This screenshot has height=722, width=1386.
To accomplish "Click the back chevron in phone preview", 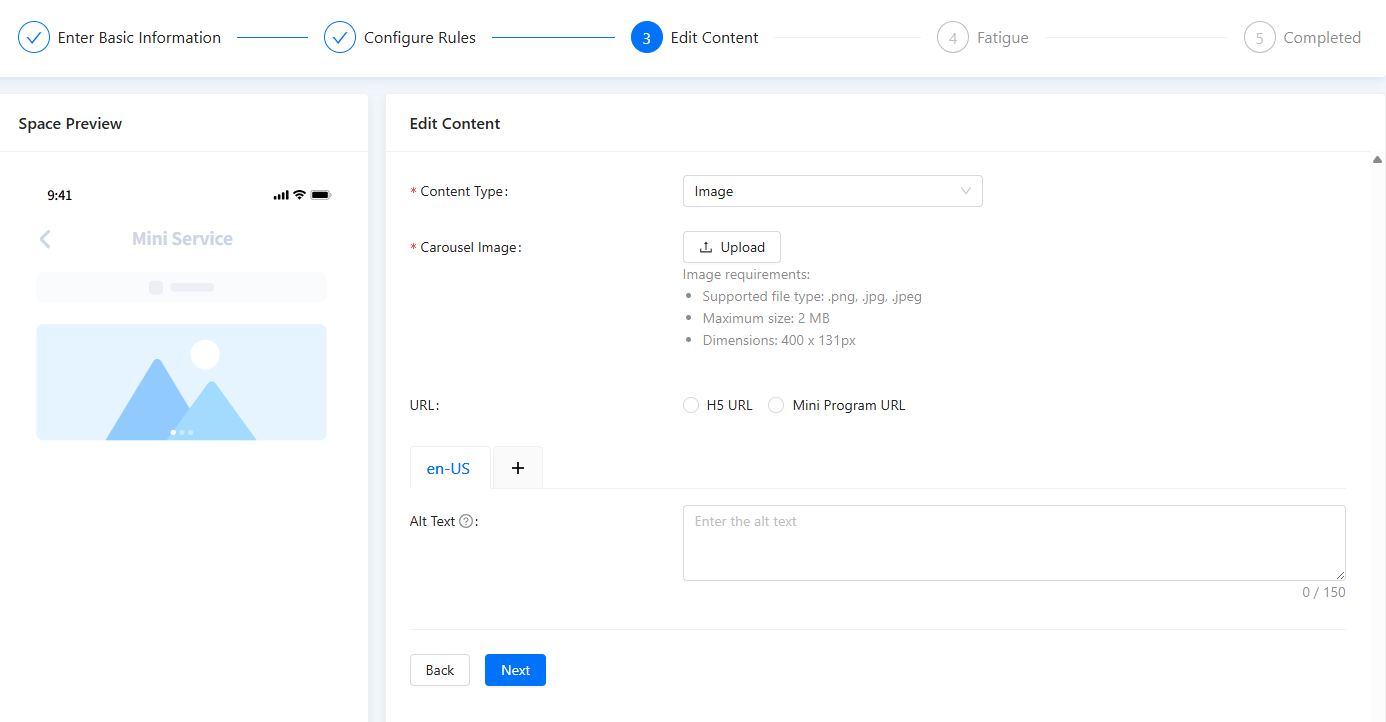I will pyautogui.click(x=45, y=239).
